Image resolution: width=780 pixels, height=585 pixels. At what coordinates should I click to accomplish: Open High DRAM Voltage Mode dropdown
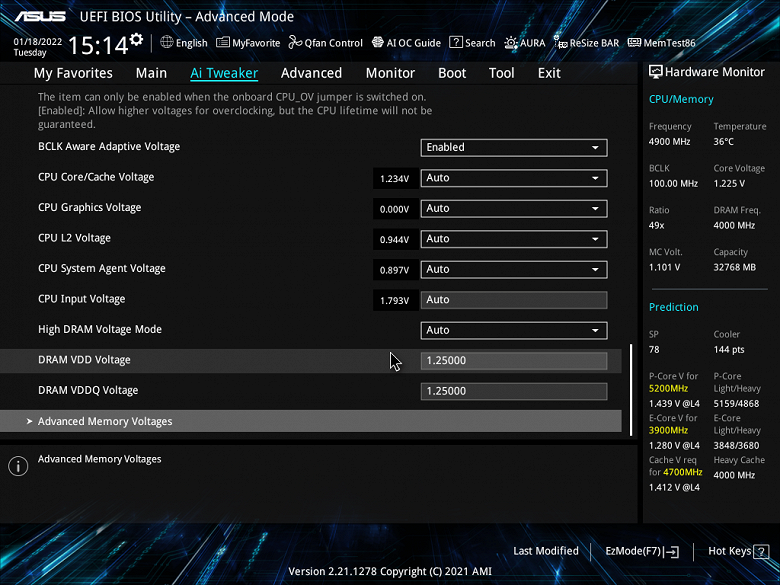(x=514, y=330)
